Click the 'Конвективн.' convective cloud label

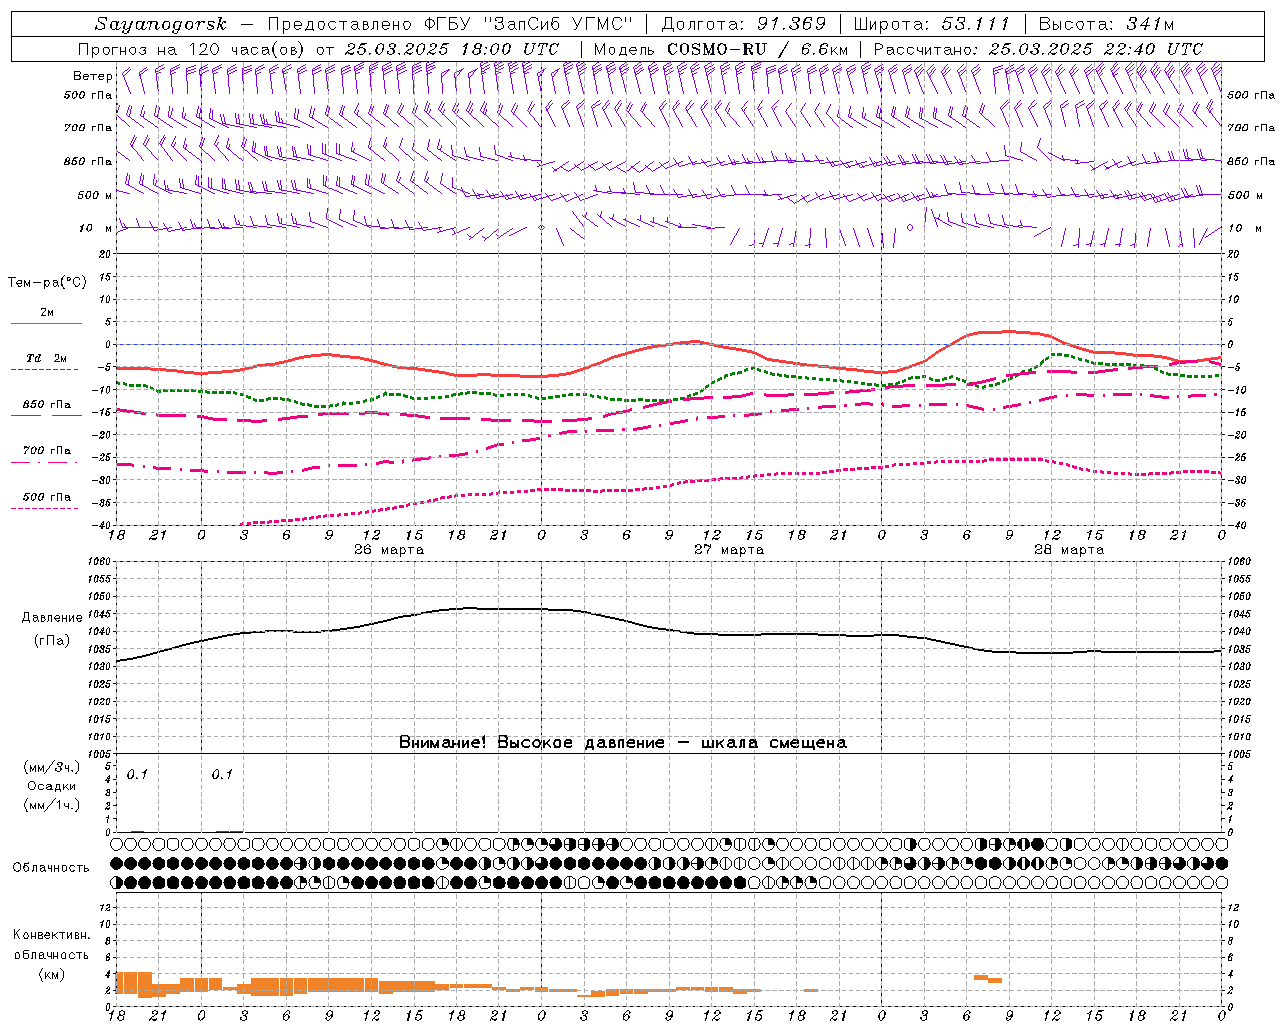tap(52, 935)
